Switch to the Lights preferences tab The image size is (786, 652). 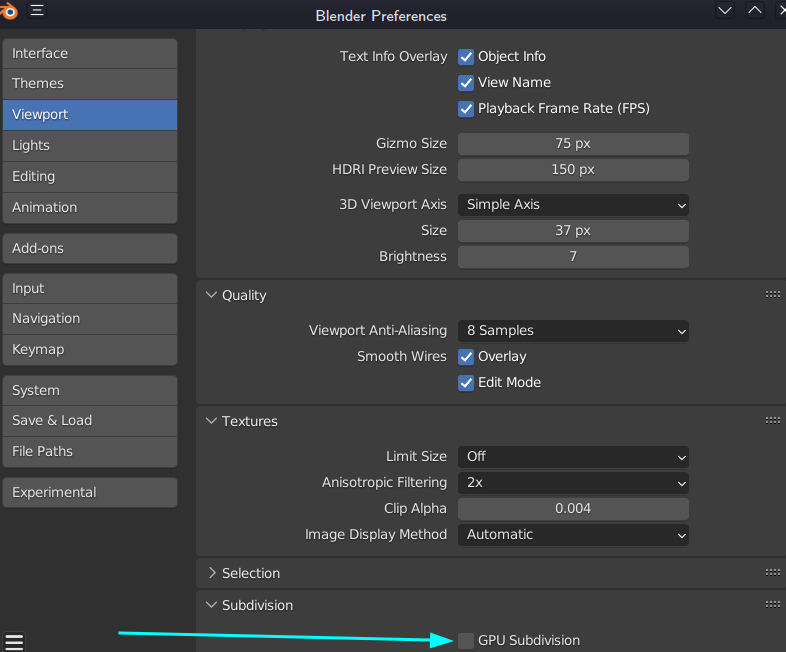pos(90,146)
